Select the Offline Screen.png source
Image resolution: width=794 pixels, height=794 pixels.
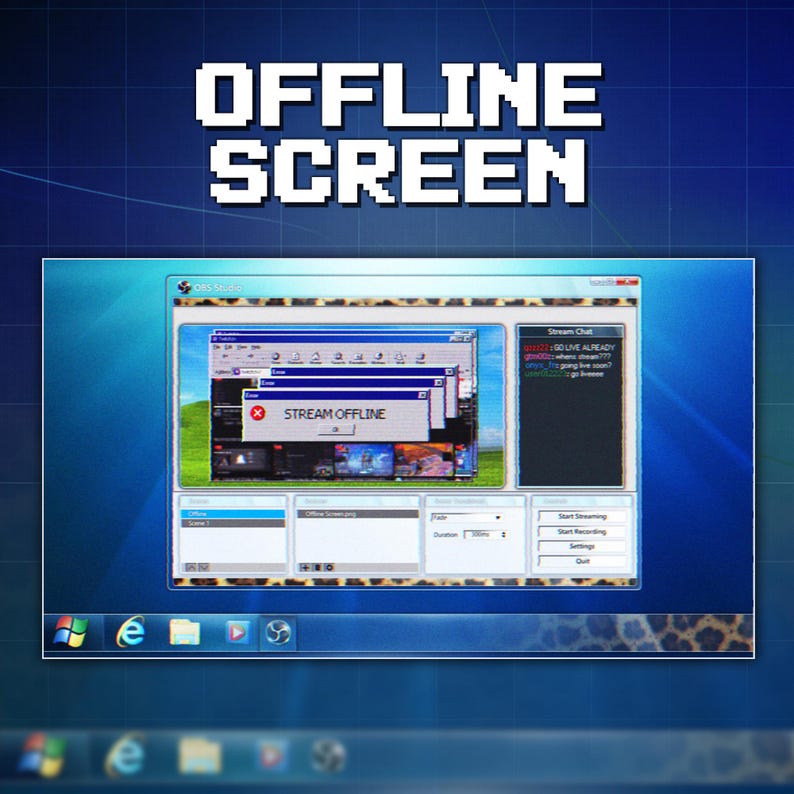(358, 514)
